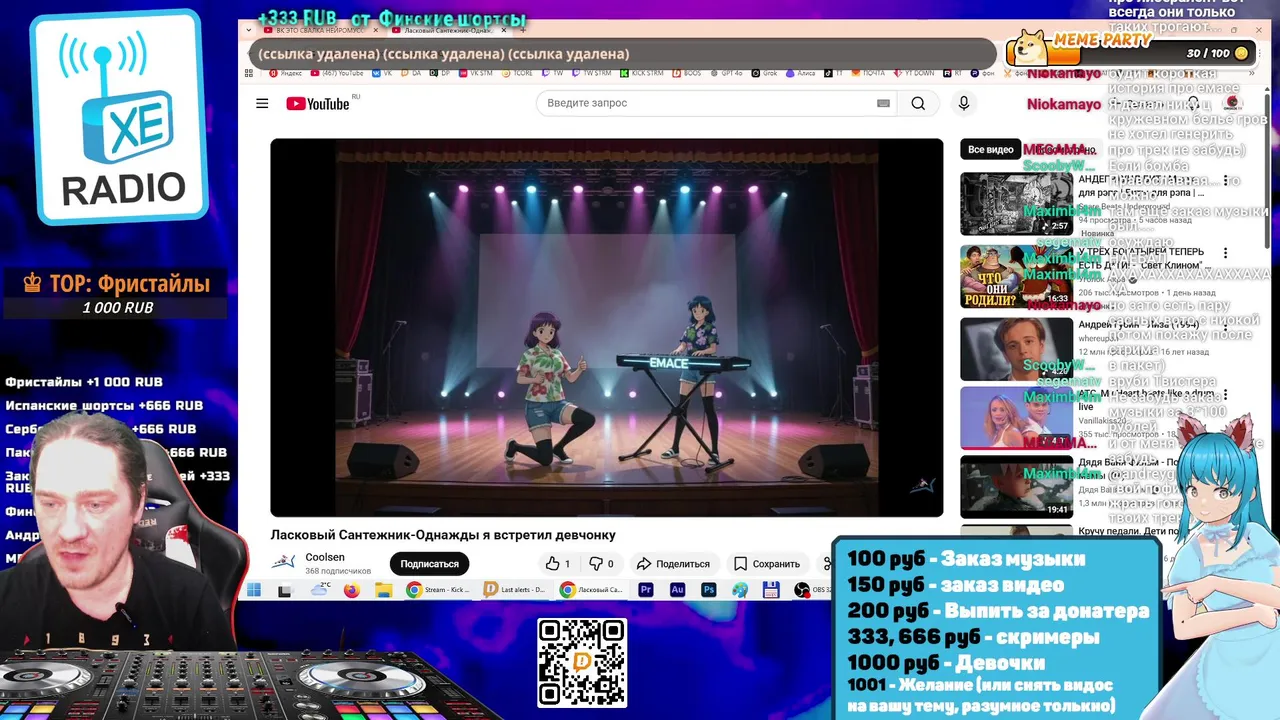This screenshot has width=1280, height=720.
Task: Click Сохранить to save the video
Action: (767, 564)
